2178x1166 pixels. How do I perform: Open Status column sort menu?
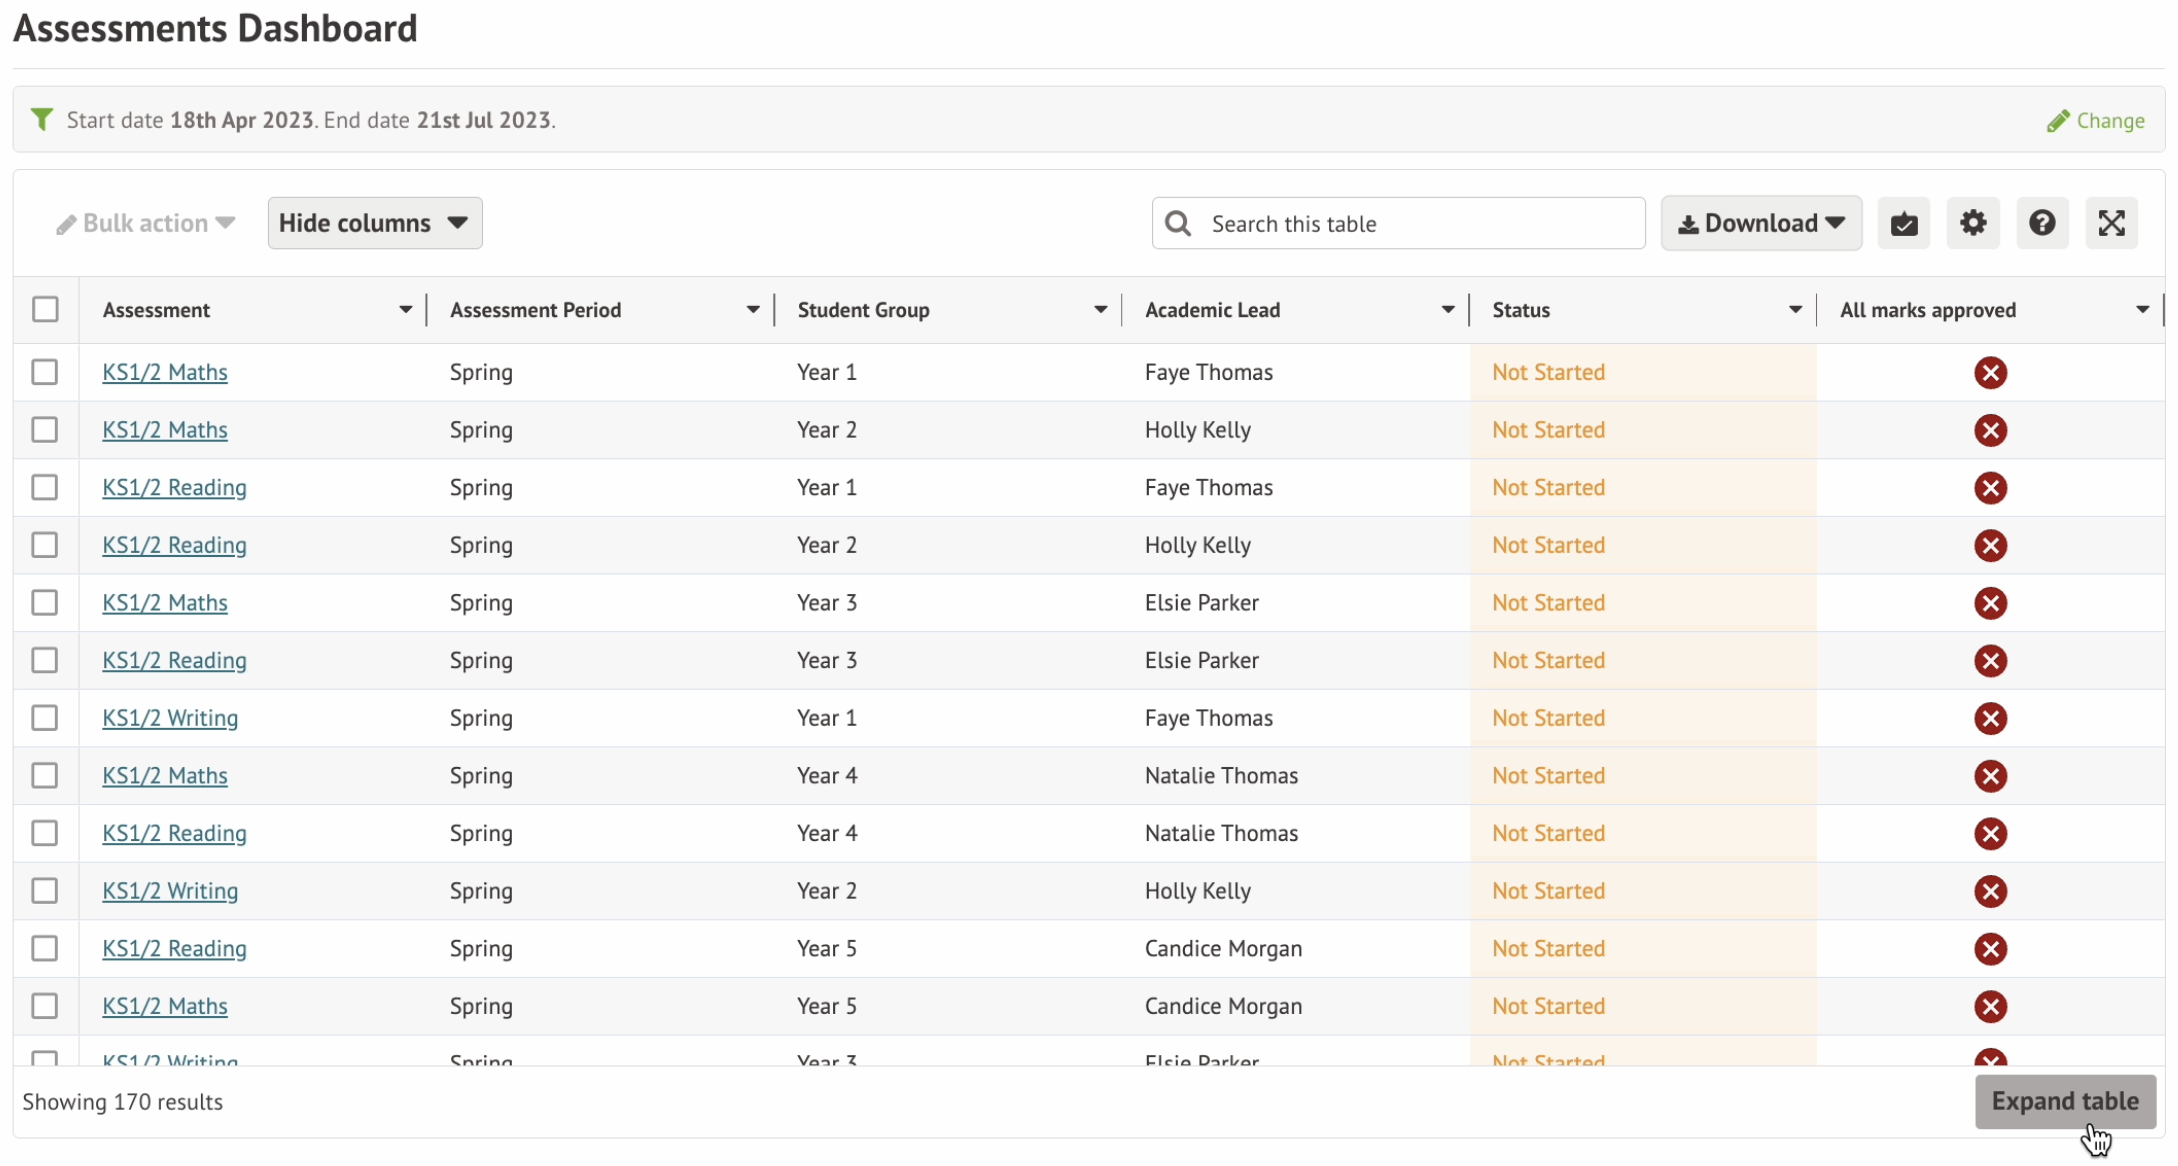pyautogui.click(x=1795, y=310)
